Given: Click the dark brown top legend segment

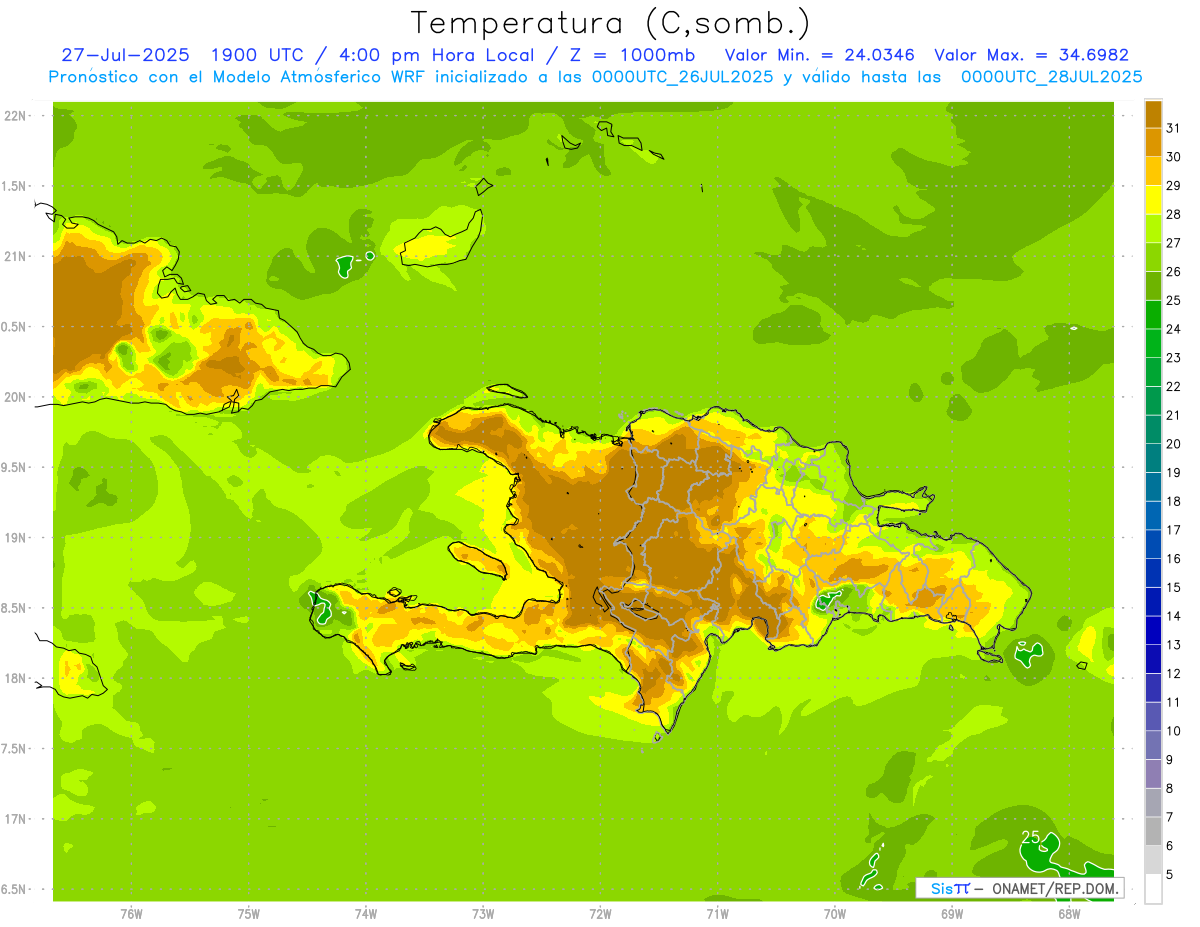Looking at the screenshot, I should click(1153, 114).
